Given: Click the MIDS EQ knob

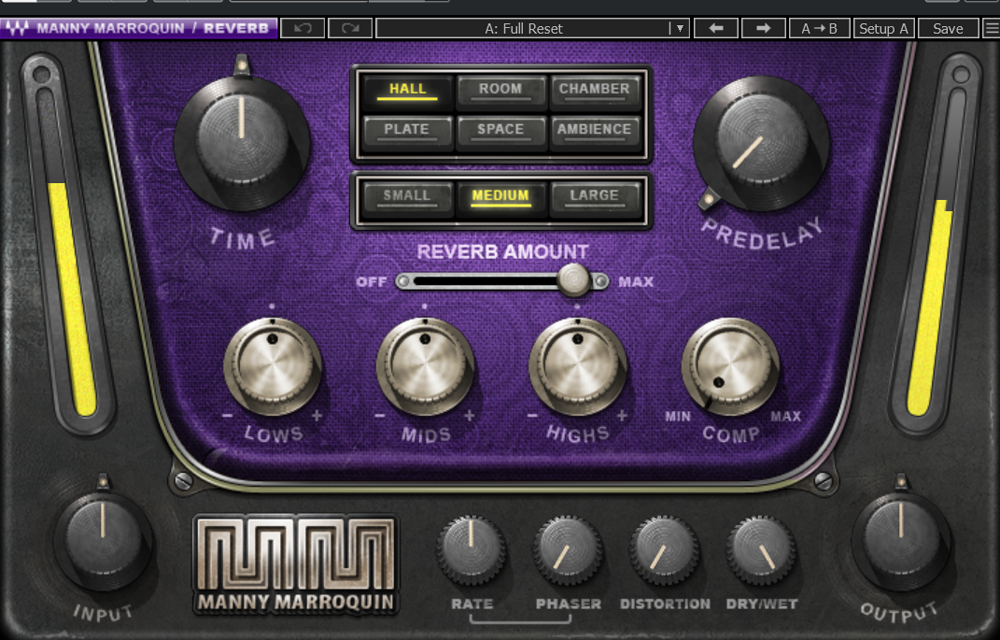Looking at the screenshot, I should click(425, 366).
